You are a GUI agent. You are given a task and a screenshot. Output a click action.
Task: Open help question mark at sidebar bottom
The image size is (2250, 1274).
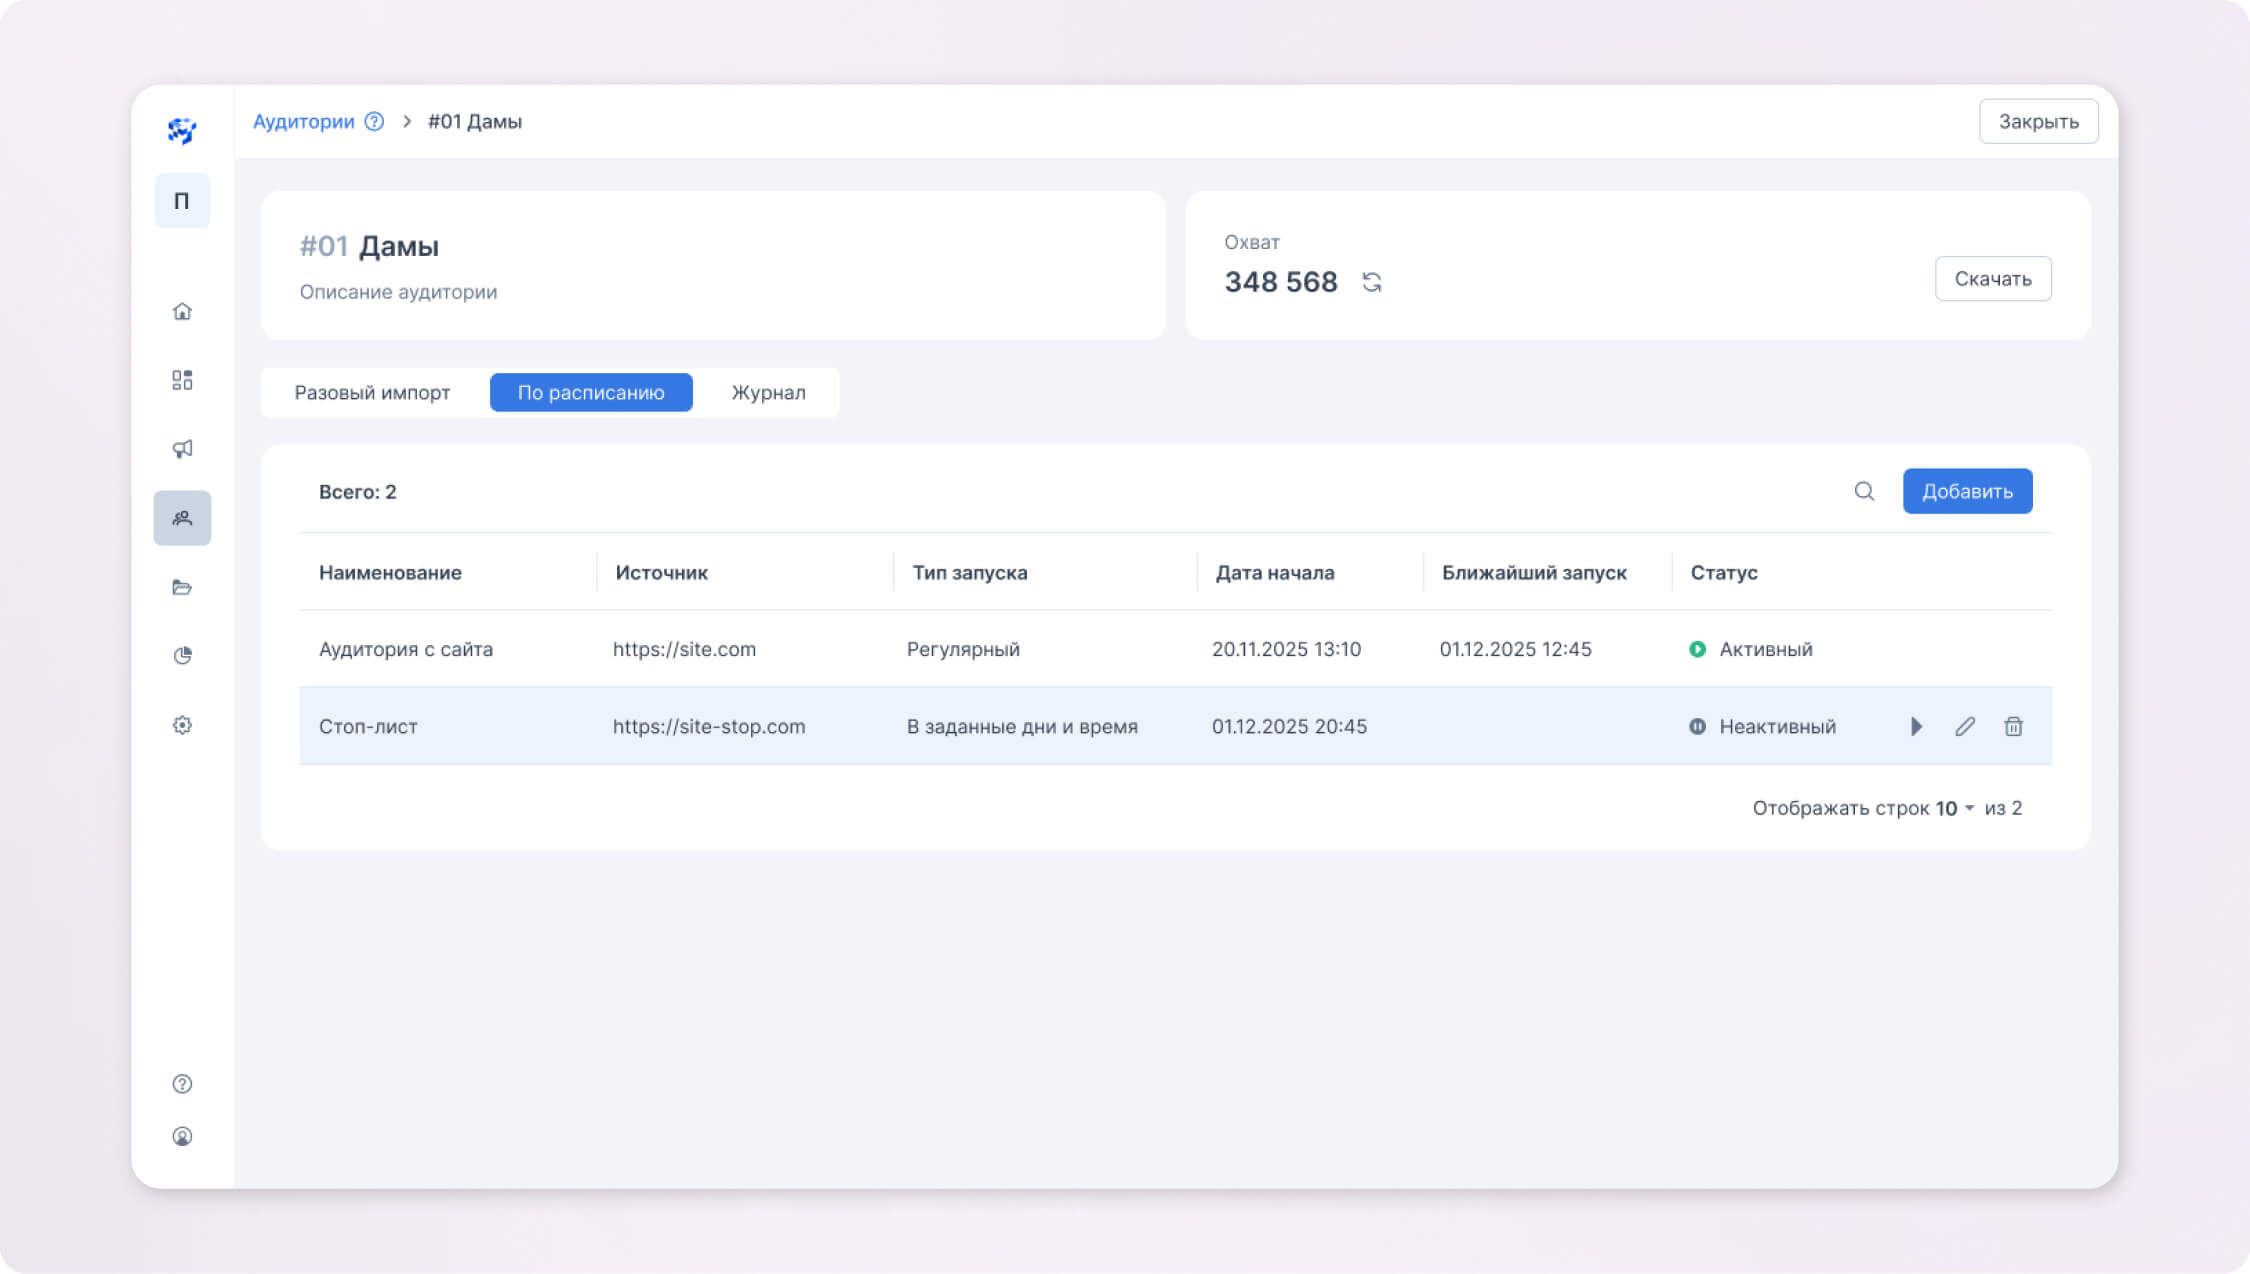(x=182, y=1084)
